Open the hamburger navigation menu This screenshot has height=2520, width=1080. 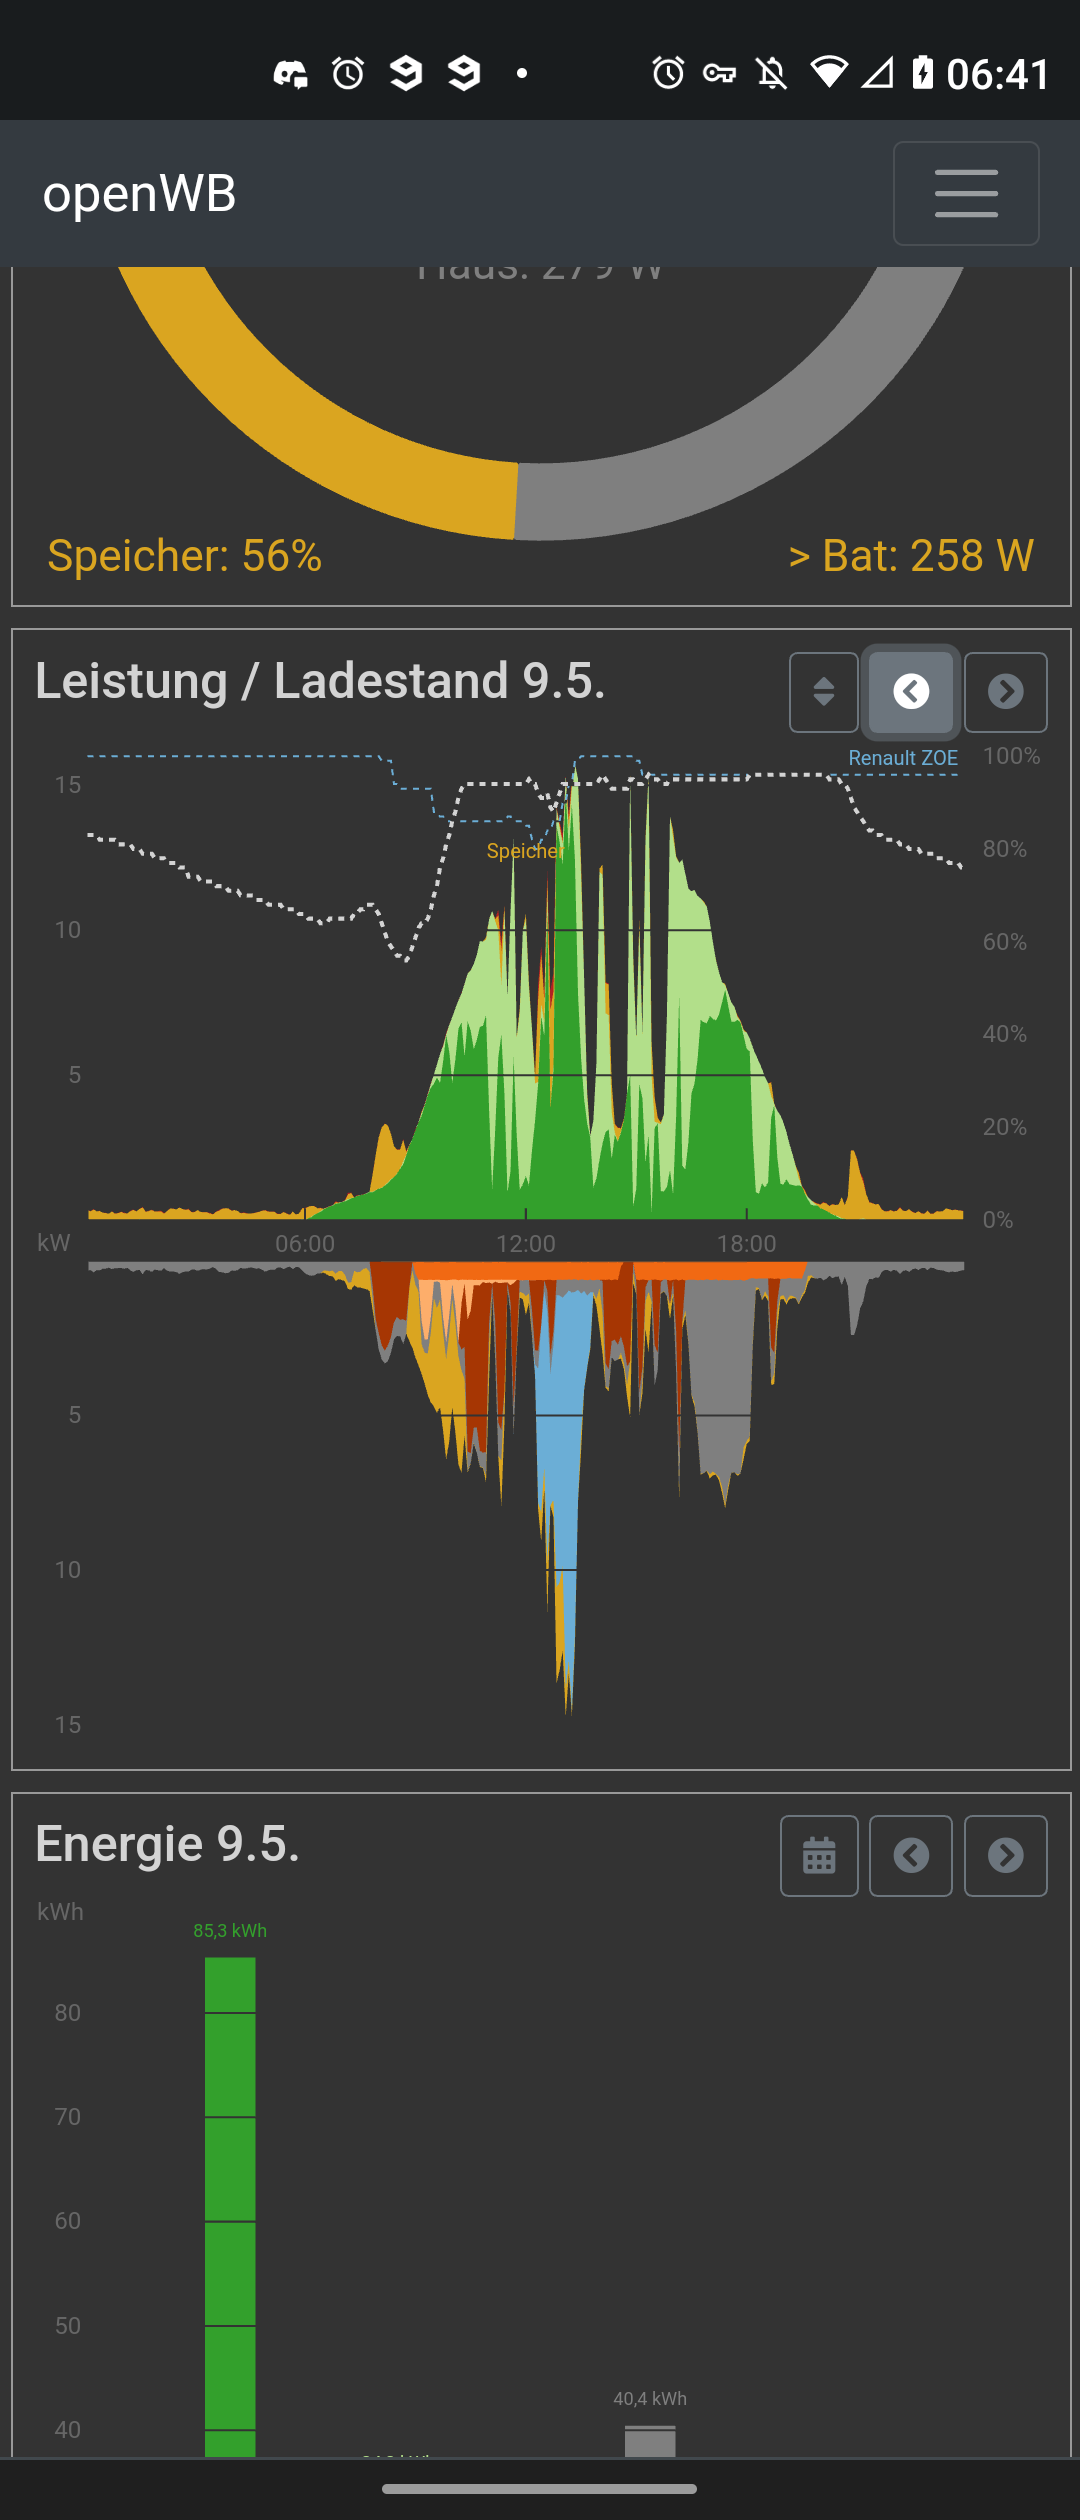(x=966, y=193)
